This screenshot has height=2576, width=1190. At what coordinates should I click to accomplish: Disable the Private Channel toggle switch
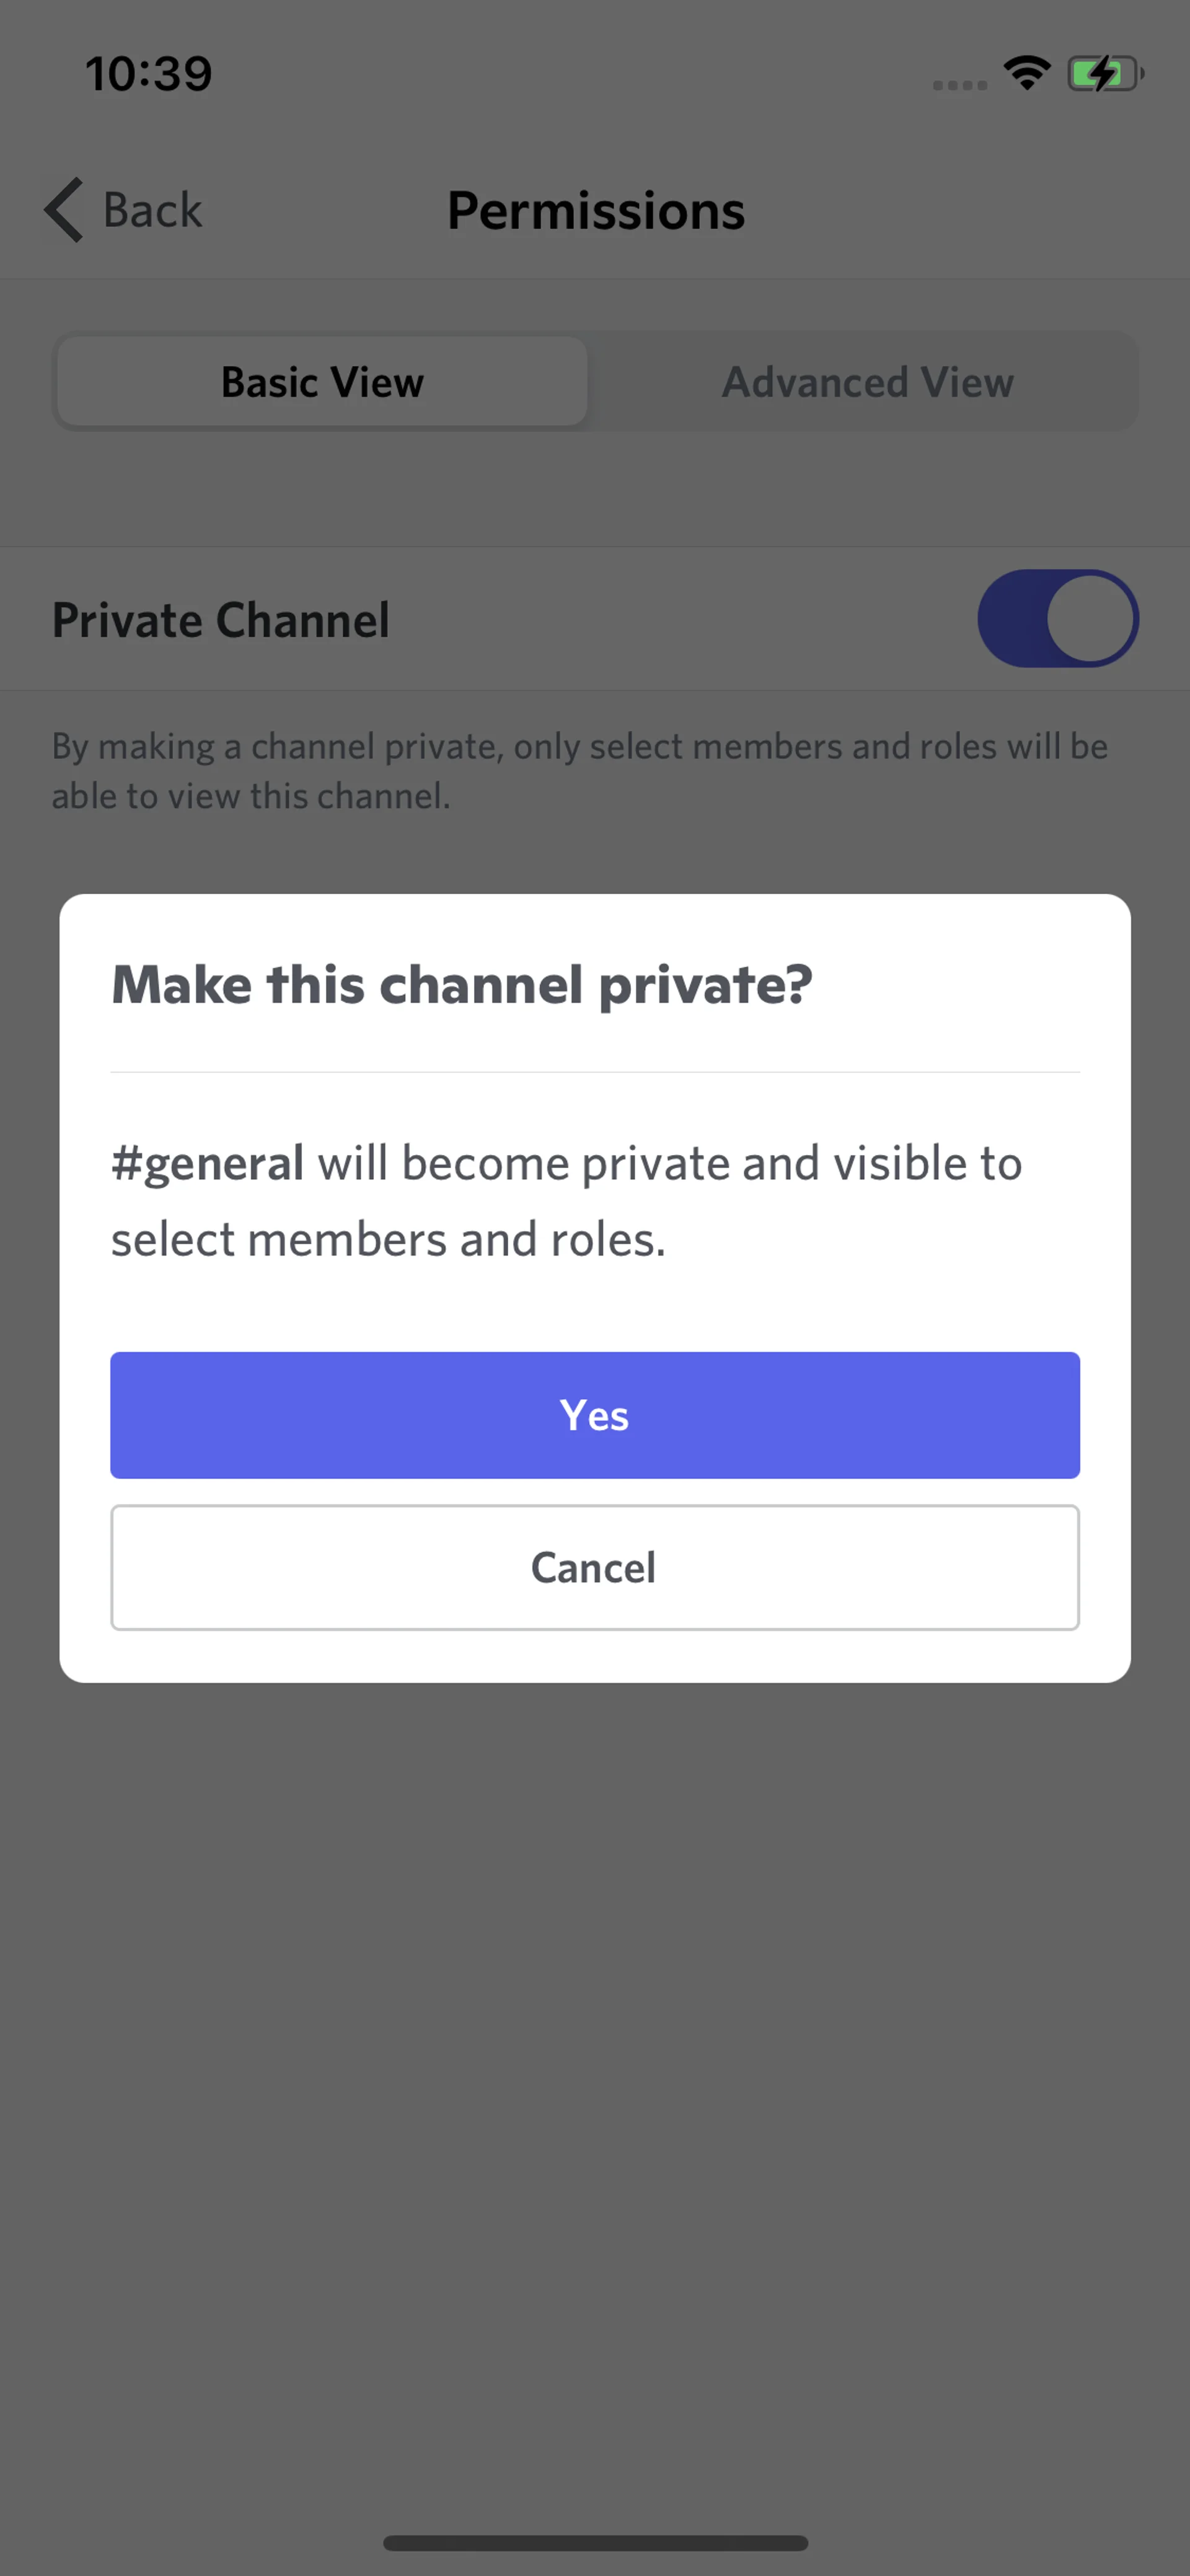click(x=1057, y=618)
